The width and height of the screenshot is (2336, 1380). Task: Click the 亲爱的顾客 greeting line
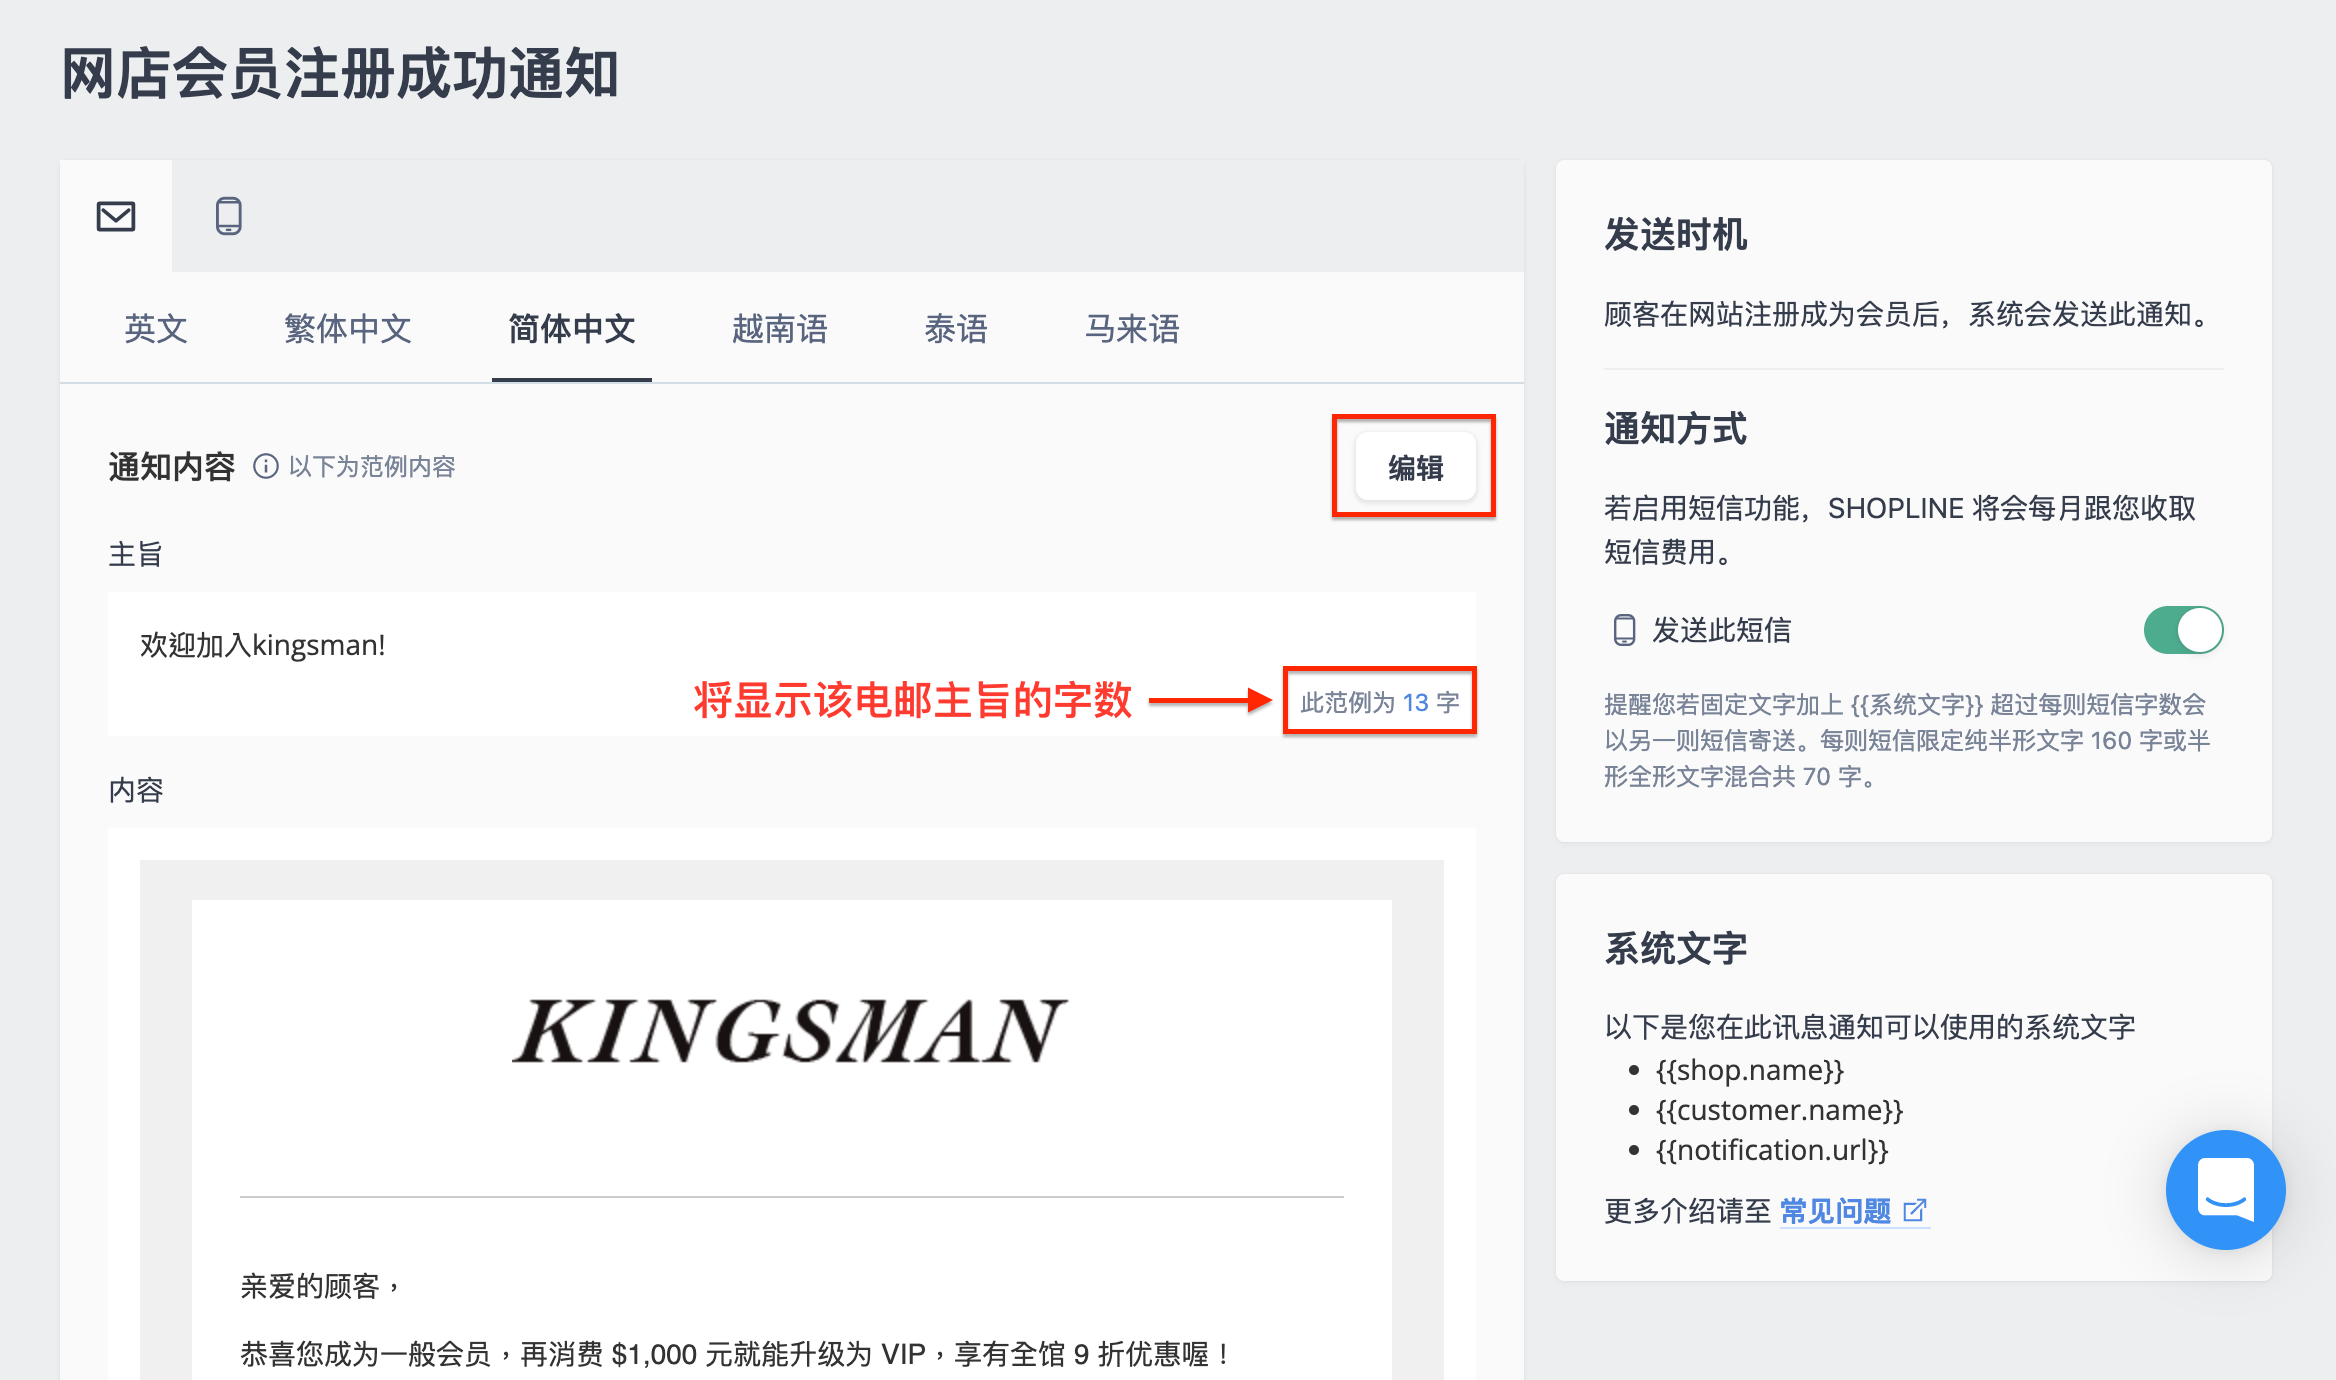(x=322, y=1286)
